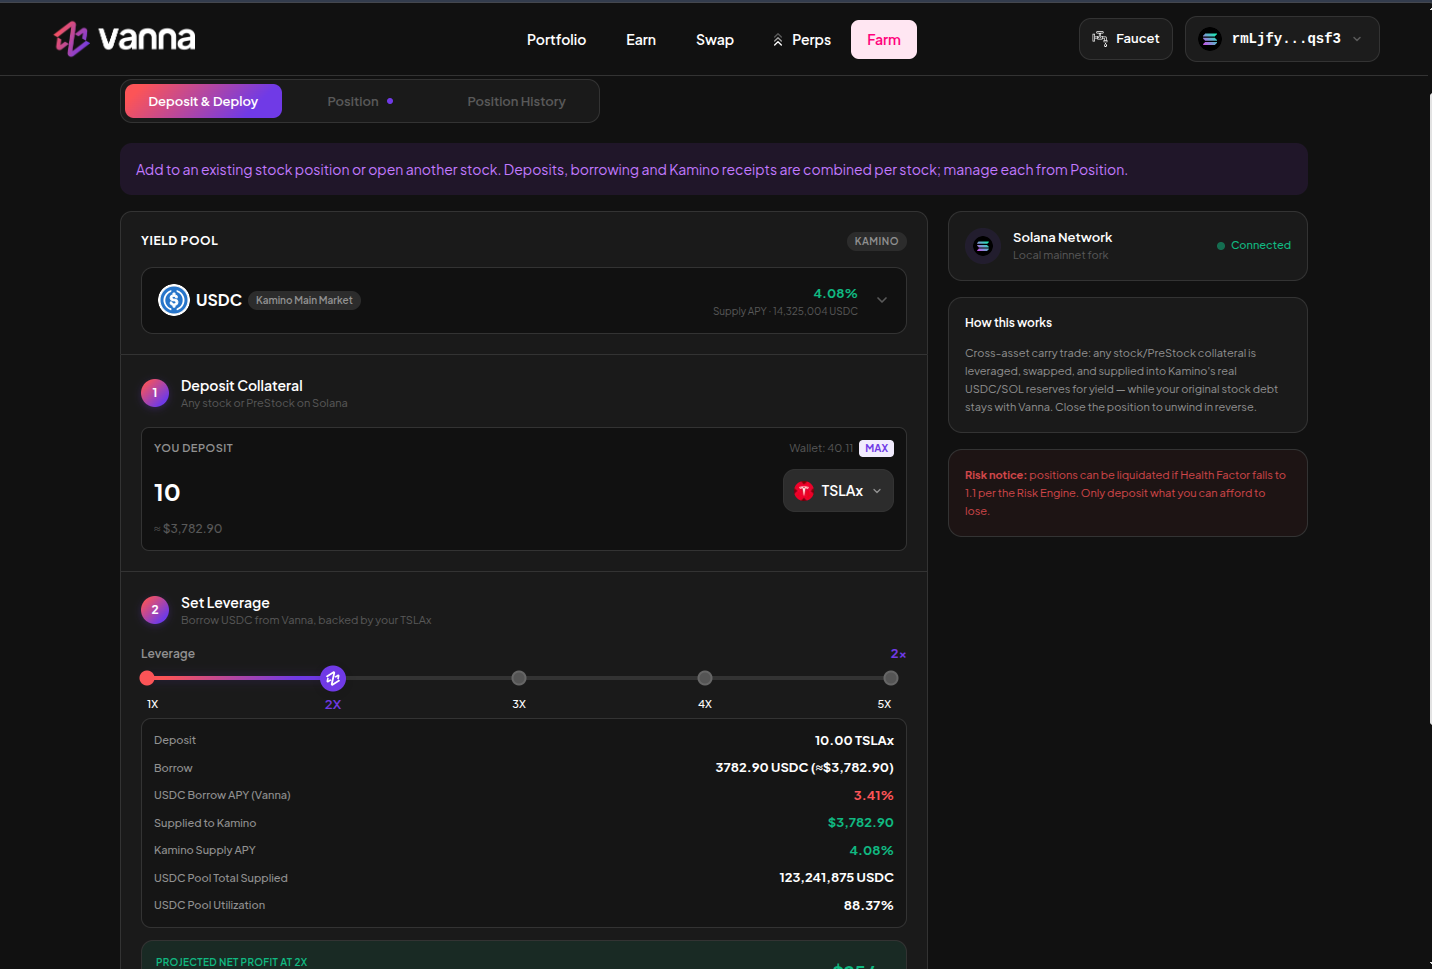Click the Solana Network icon
This screenshot has height=969, width=1432.
tap(983, 246)
